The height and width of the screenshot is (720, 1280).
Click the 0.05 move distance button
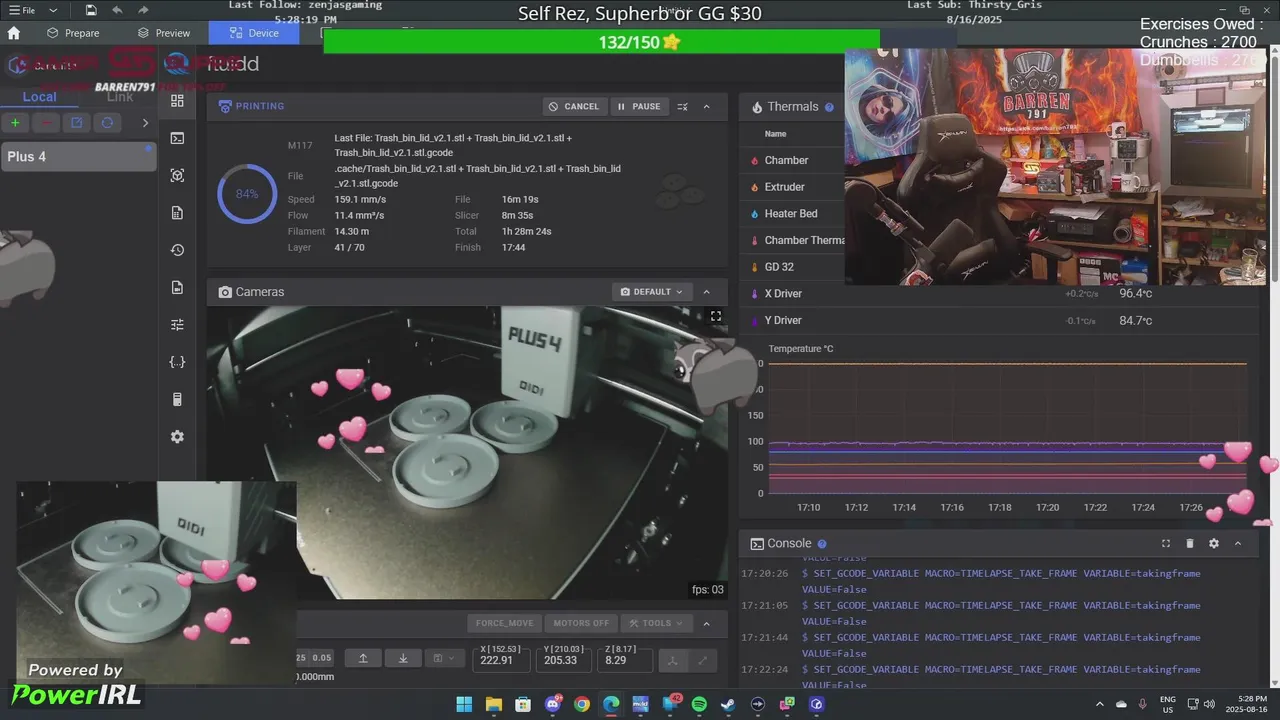click(322, 658)
